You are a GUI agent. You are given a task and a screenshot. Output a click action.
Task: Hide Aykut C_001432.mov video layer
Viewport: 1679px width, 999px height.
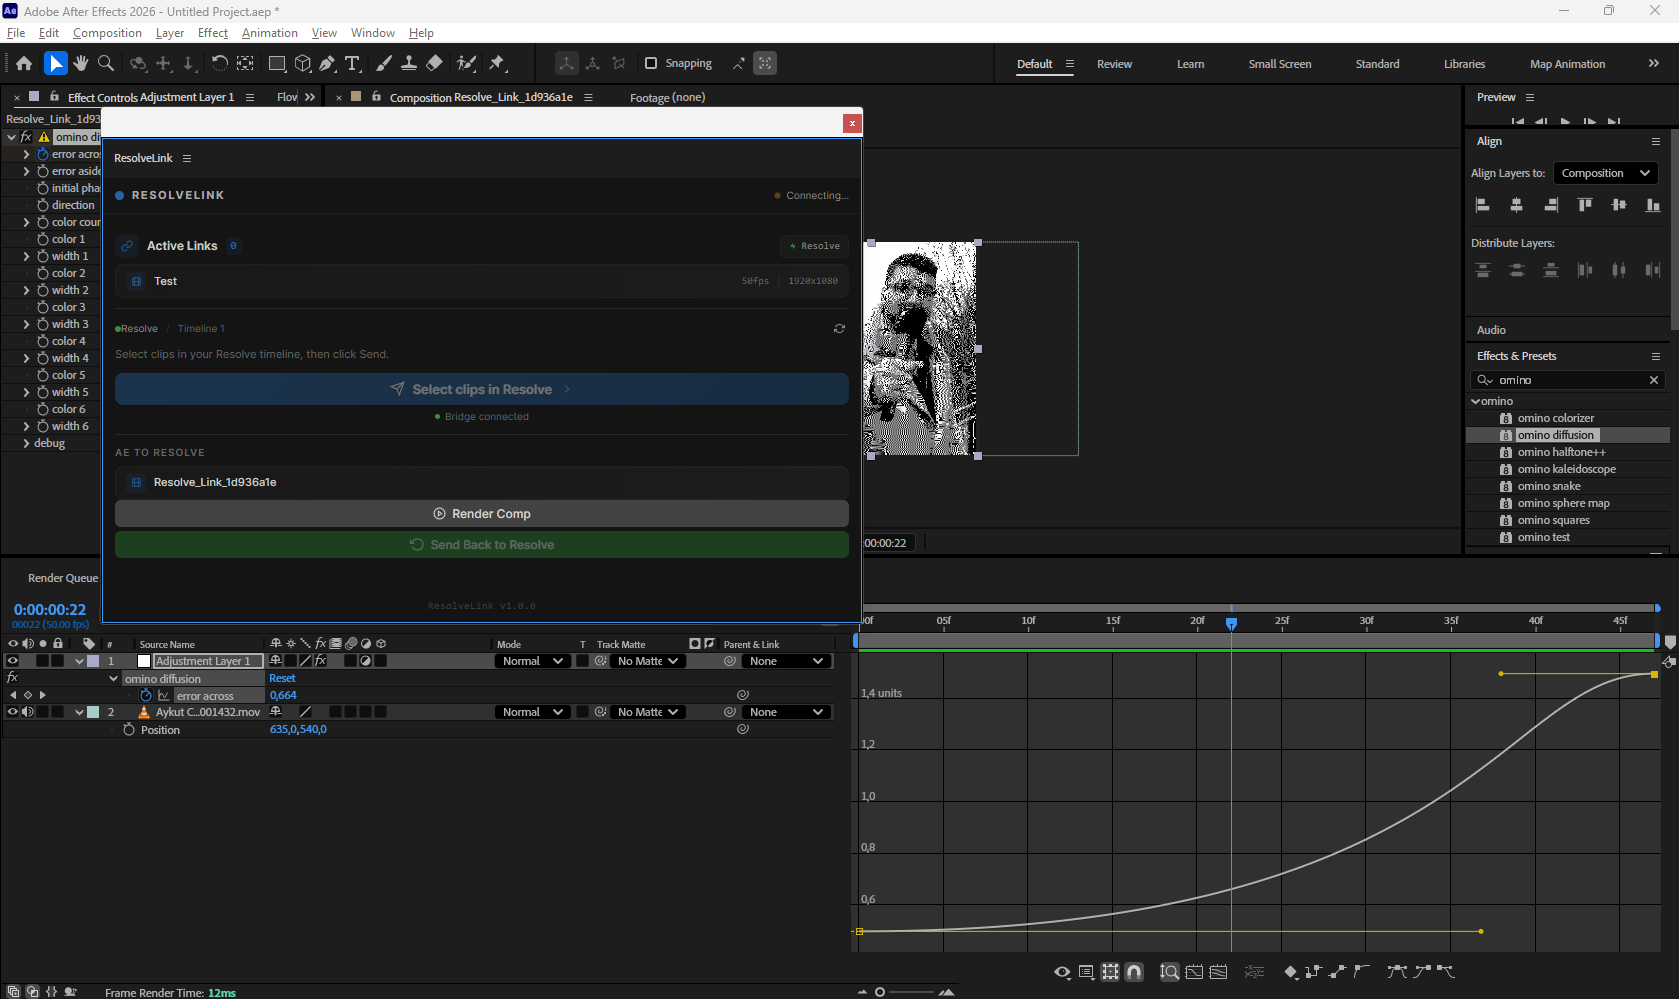[x=13, y=712]
